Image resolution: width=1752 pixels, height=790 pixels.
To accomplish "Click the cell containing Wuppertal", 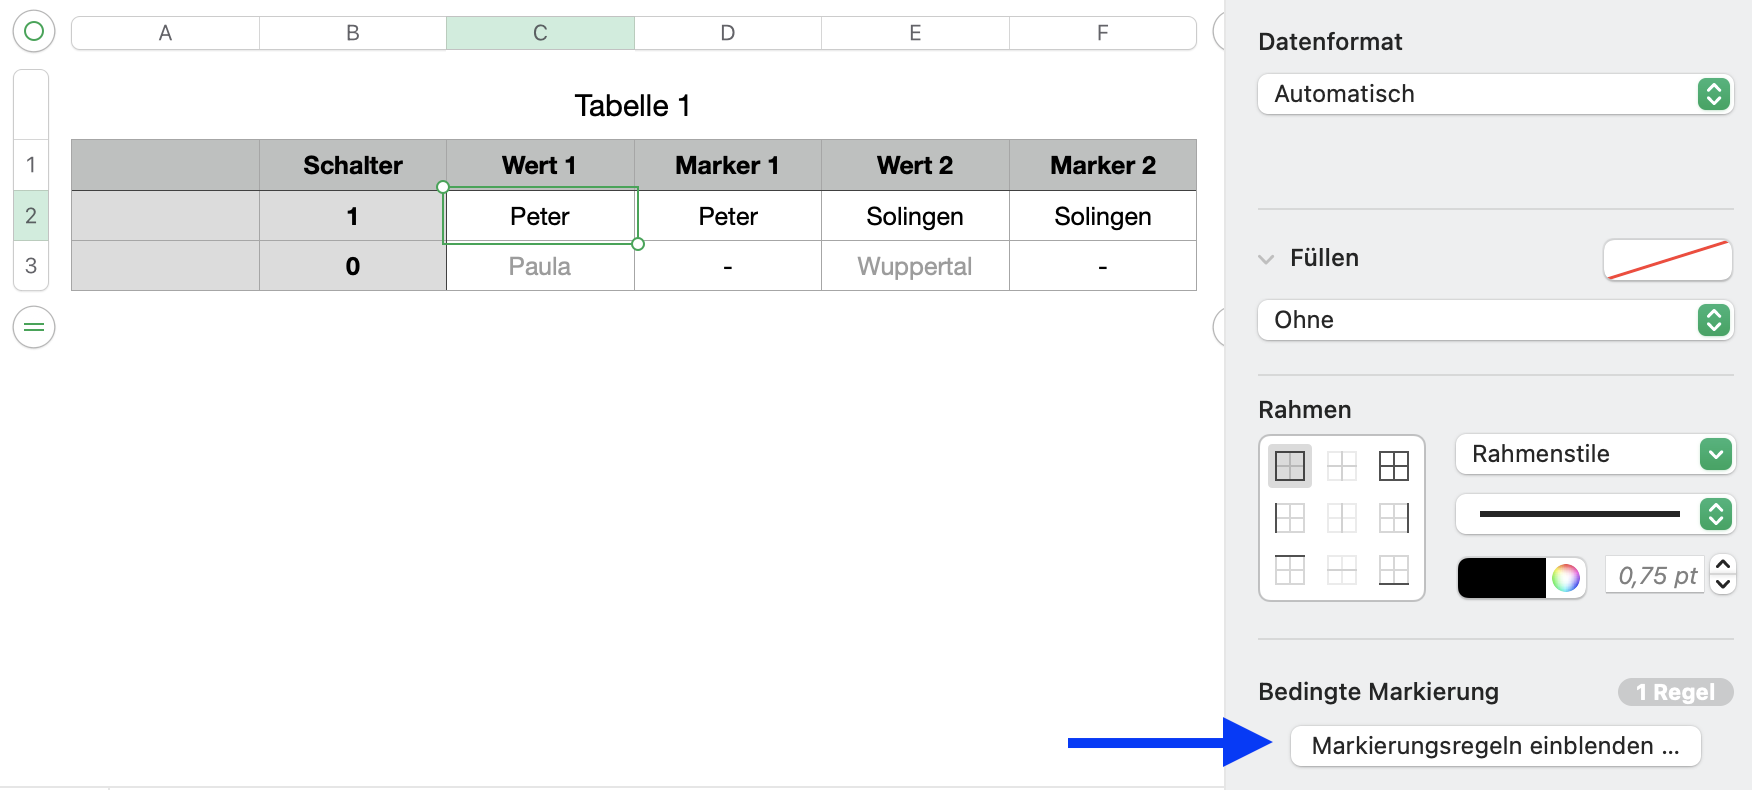I will (915, 267).
